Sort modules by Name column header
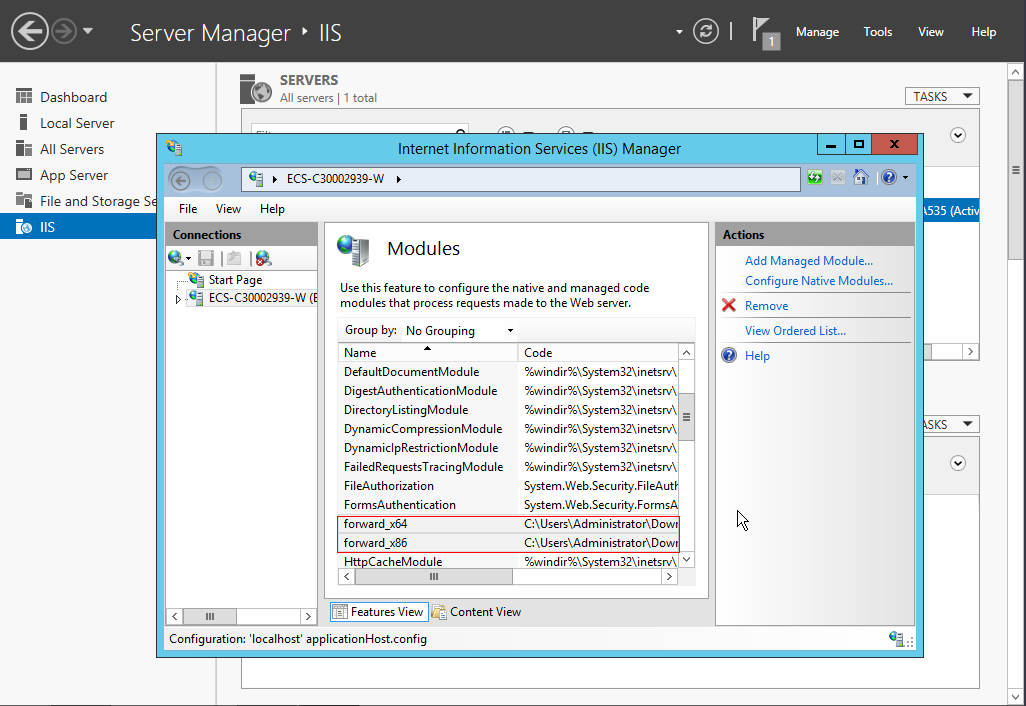This screenshot has width=1026, height=706. 428,353
